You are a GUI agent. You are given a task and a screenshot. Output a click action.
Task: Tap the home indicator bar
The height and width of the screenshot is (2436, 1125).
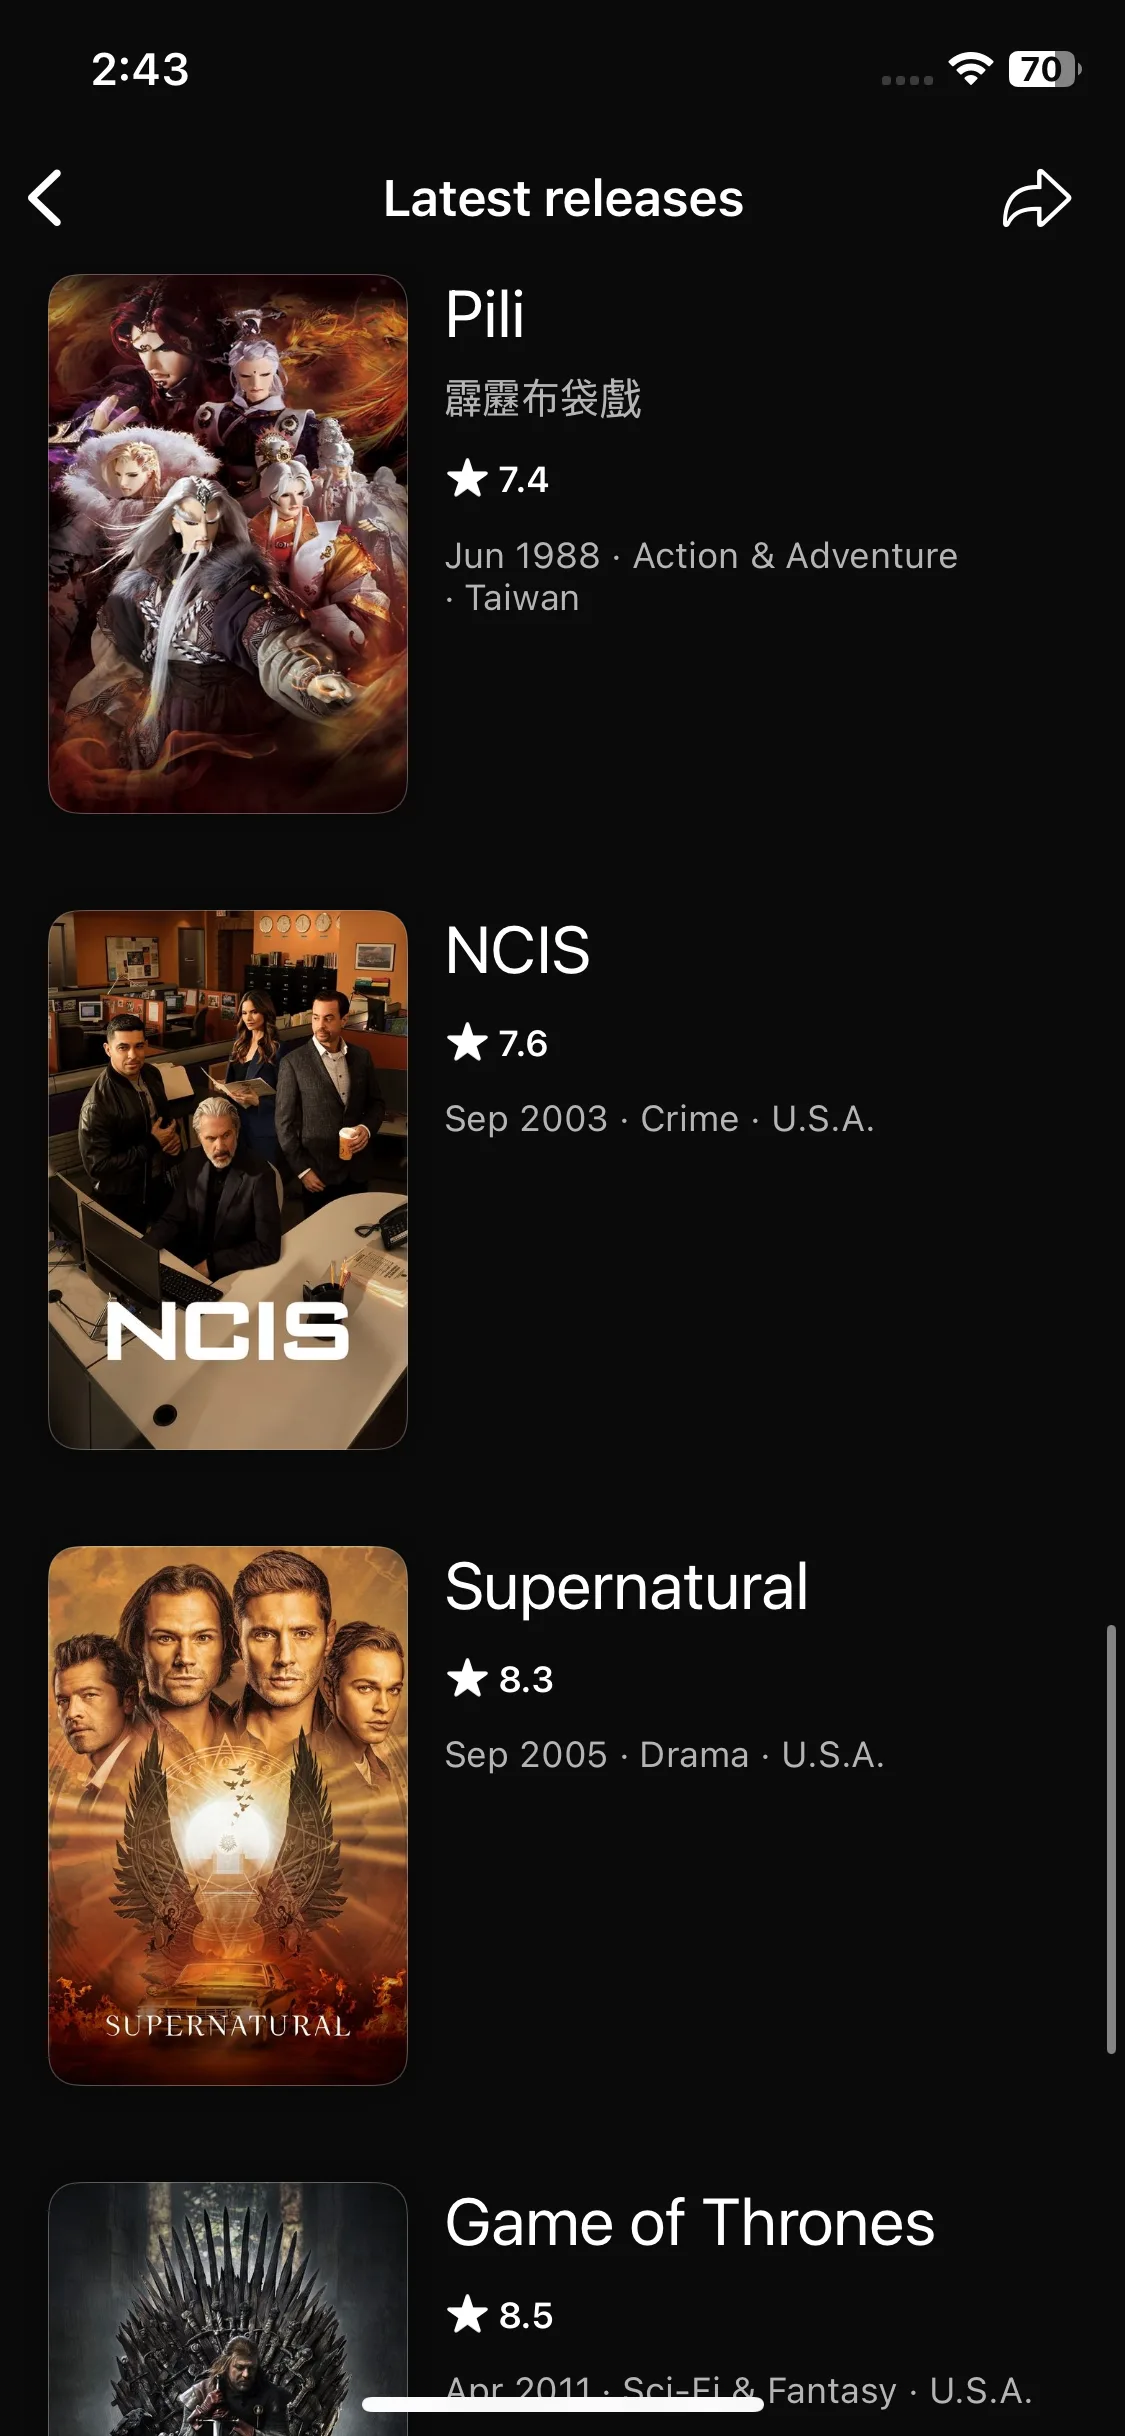tap(563, 2404)
